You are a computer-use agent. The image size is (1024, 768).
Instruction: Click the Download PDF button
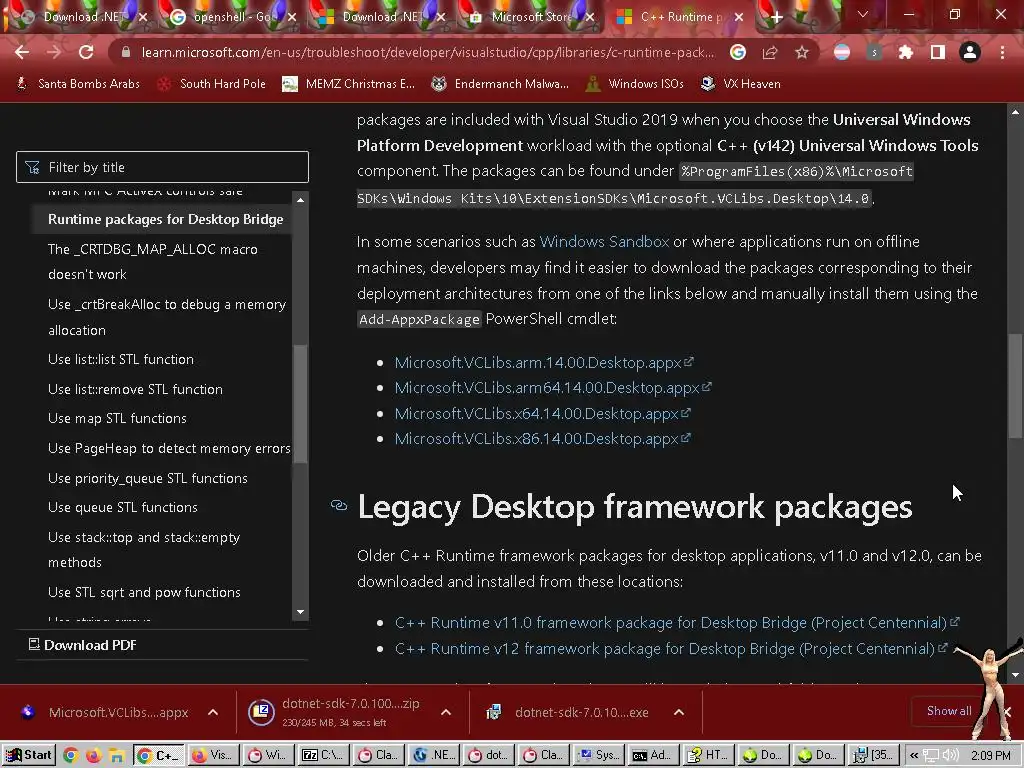tap(82, 645)
